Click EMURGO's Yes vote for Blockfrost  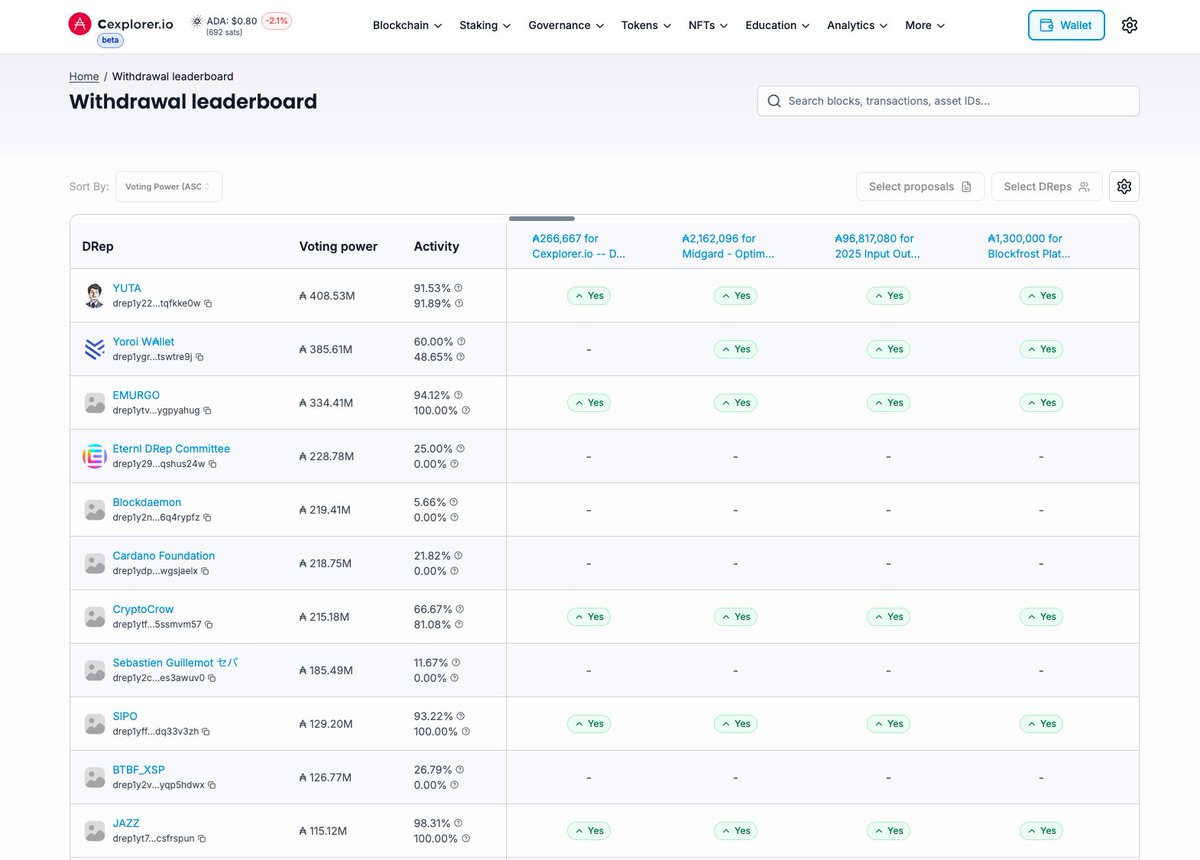tap(1041, 403)
